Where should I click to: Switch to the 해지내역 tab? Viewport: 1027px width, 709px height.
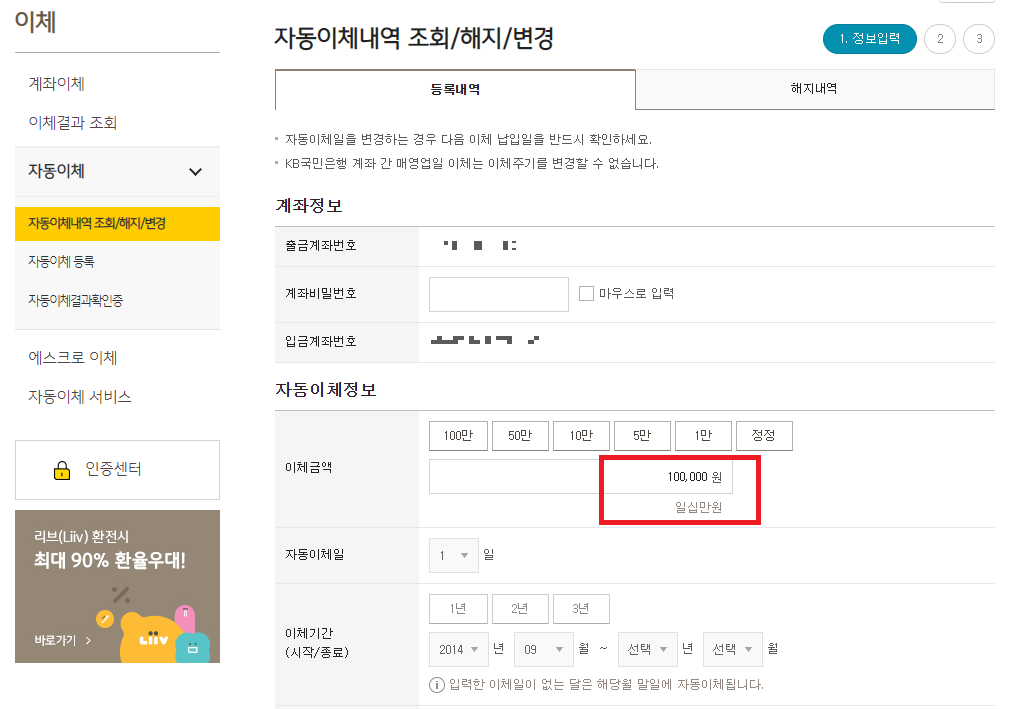(815, 89)
